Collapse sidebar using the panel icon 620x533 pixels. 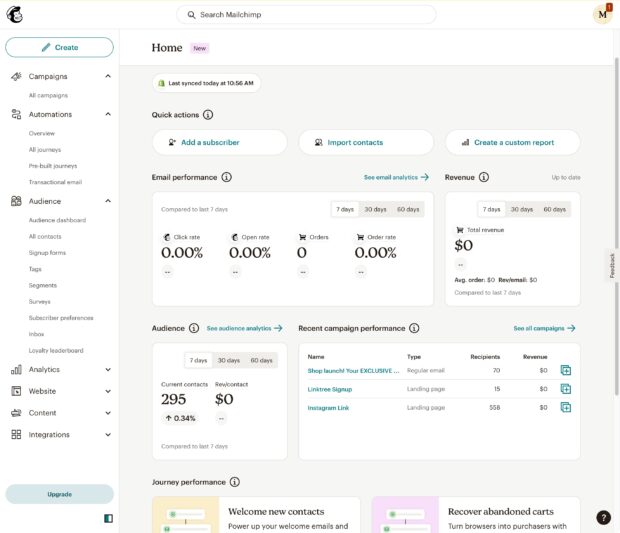[x=108, y=518]
